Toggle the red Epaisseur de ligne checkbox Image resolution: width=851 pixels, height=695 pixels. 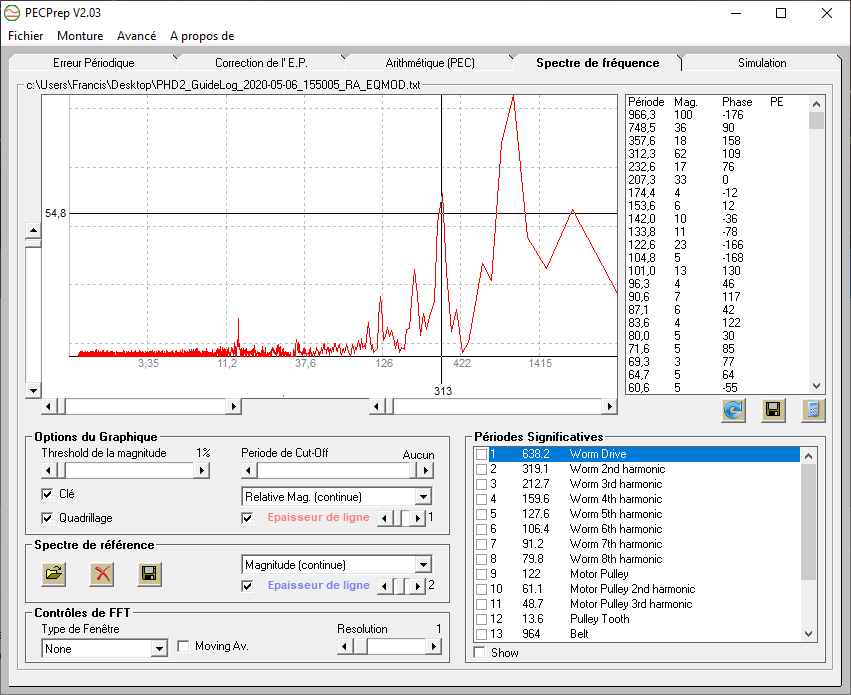click(x=247, y=518)
